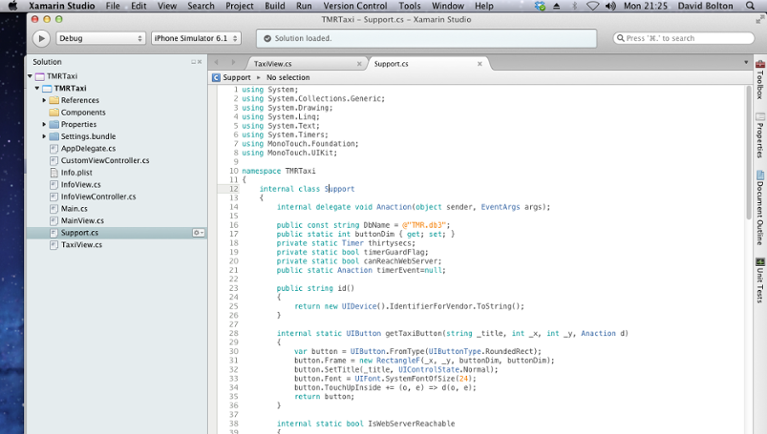This screenshot has width=767, height=434.
Task: Open the File menu
Action: [113, 6]
